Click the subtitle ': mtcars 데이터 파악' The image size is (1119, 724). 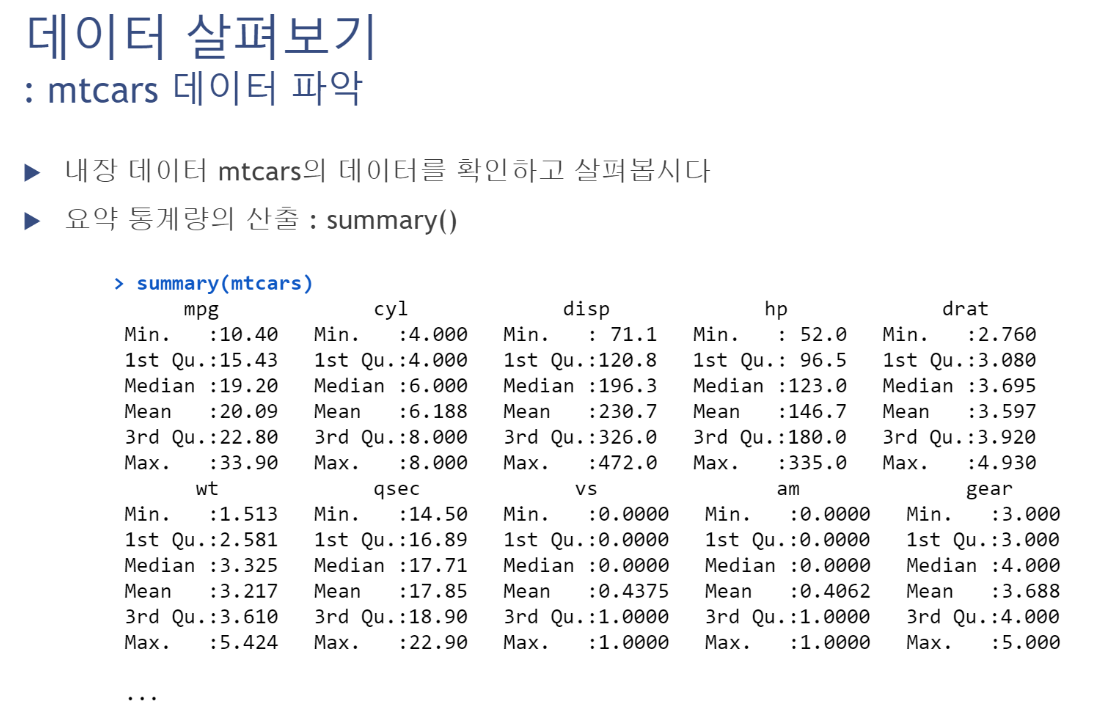pos(193,89)
